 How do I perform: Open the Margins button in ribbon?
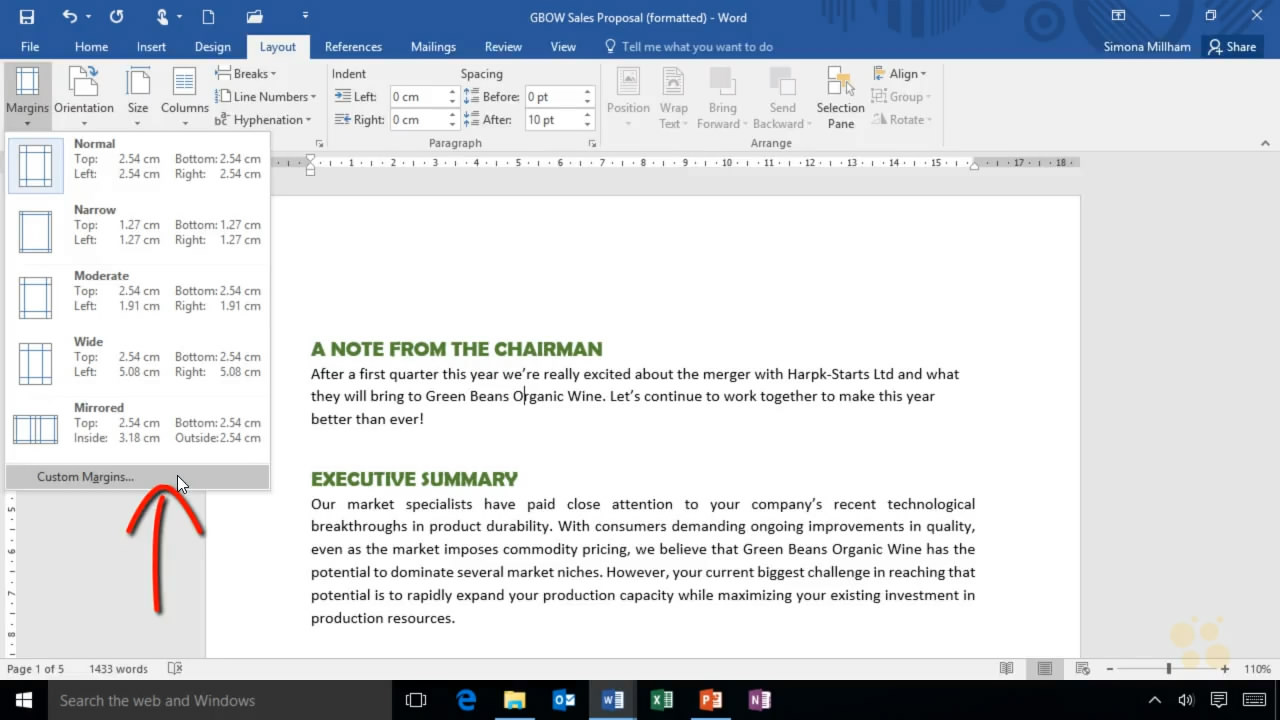pyautogui.click(x=27, y=97)
